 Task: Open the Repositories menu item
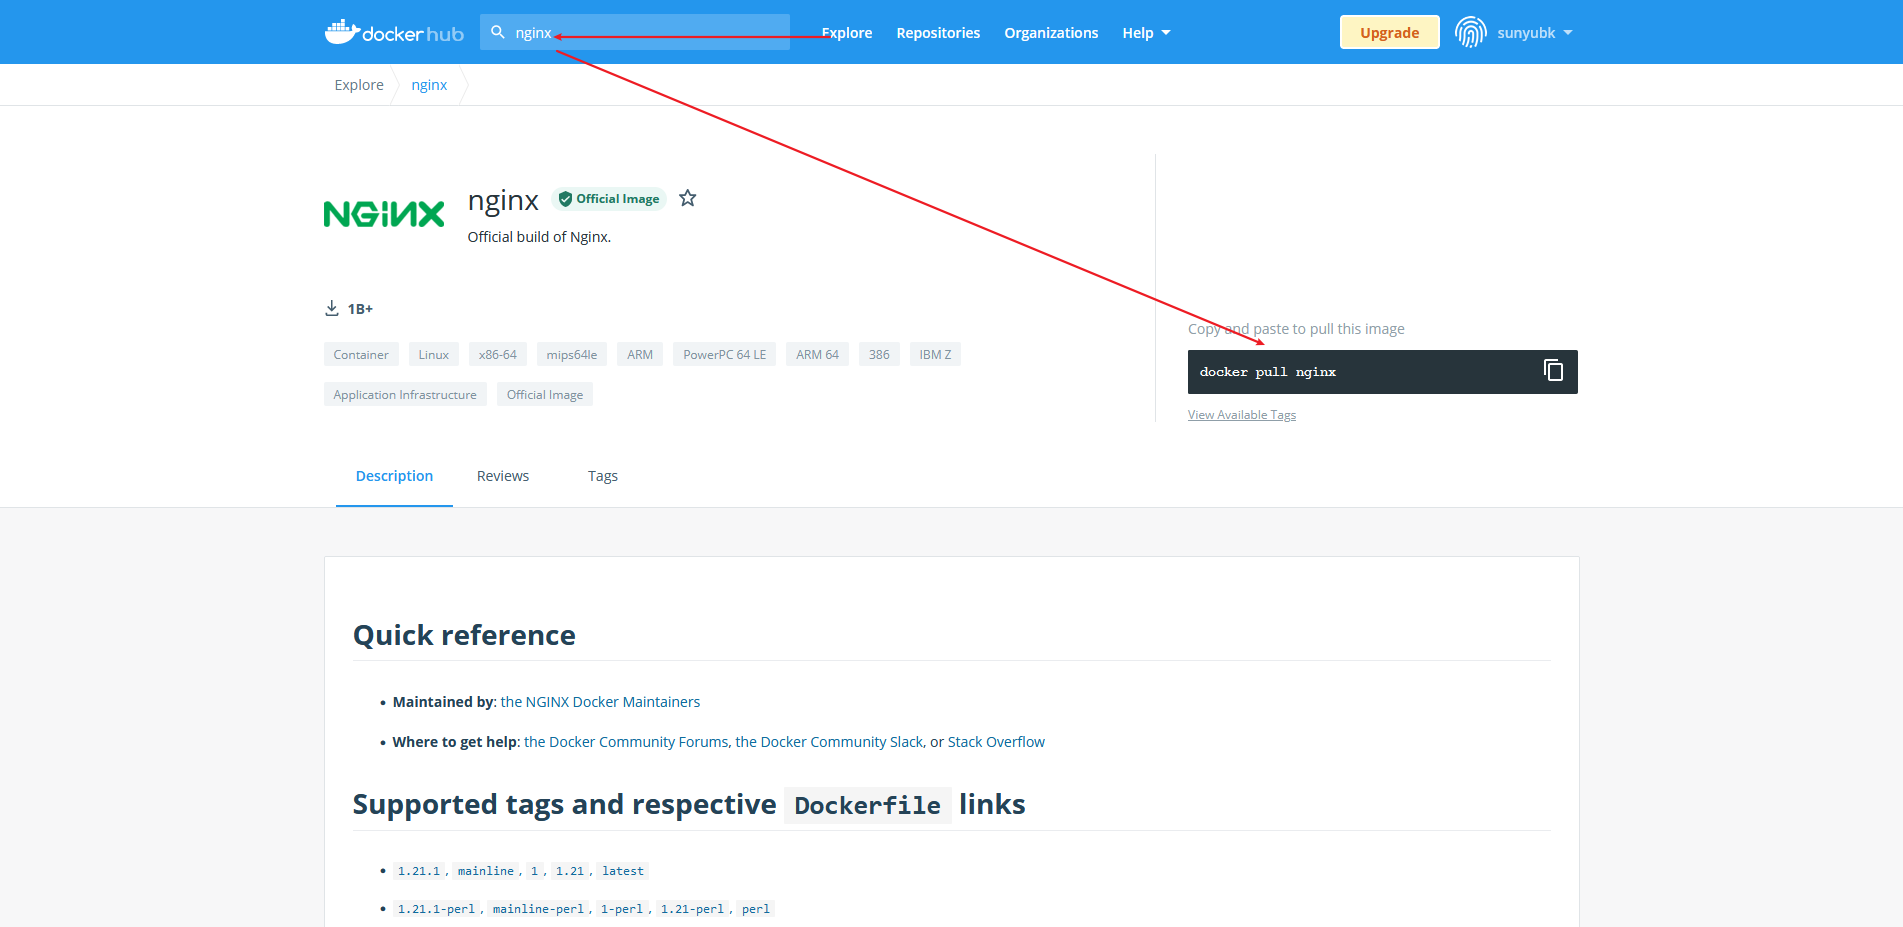[938, 33]
